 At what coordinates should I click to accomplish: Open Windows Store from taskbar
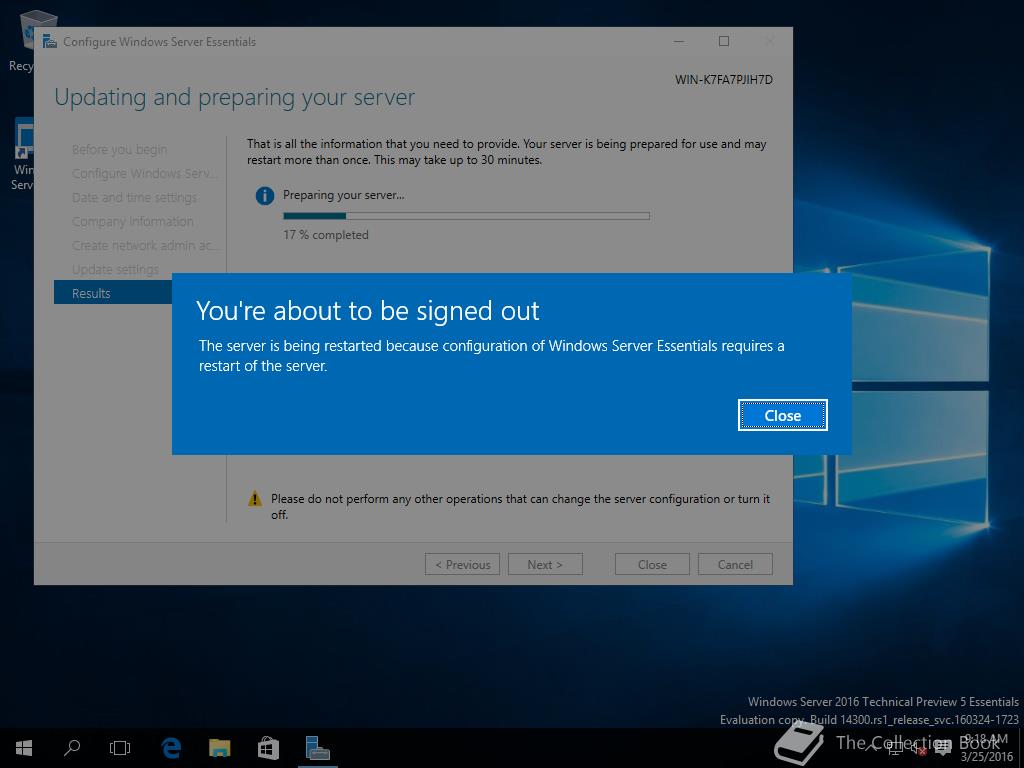[x=268, y=748]
